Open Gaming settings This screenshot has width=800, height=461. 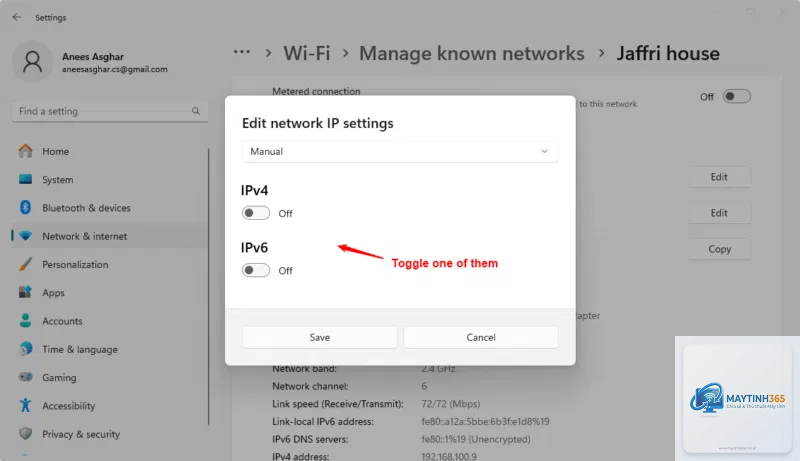point(110,378)
